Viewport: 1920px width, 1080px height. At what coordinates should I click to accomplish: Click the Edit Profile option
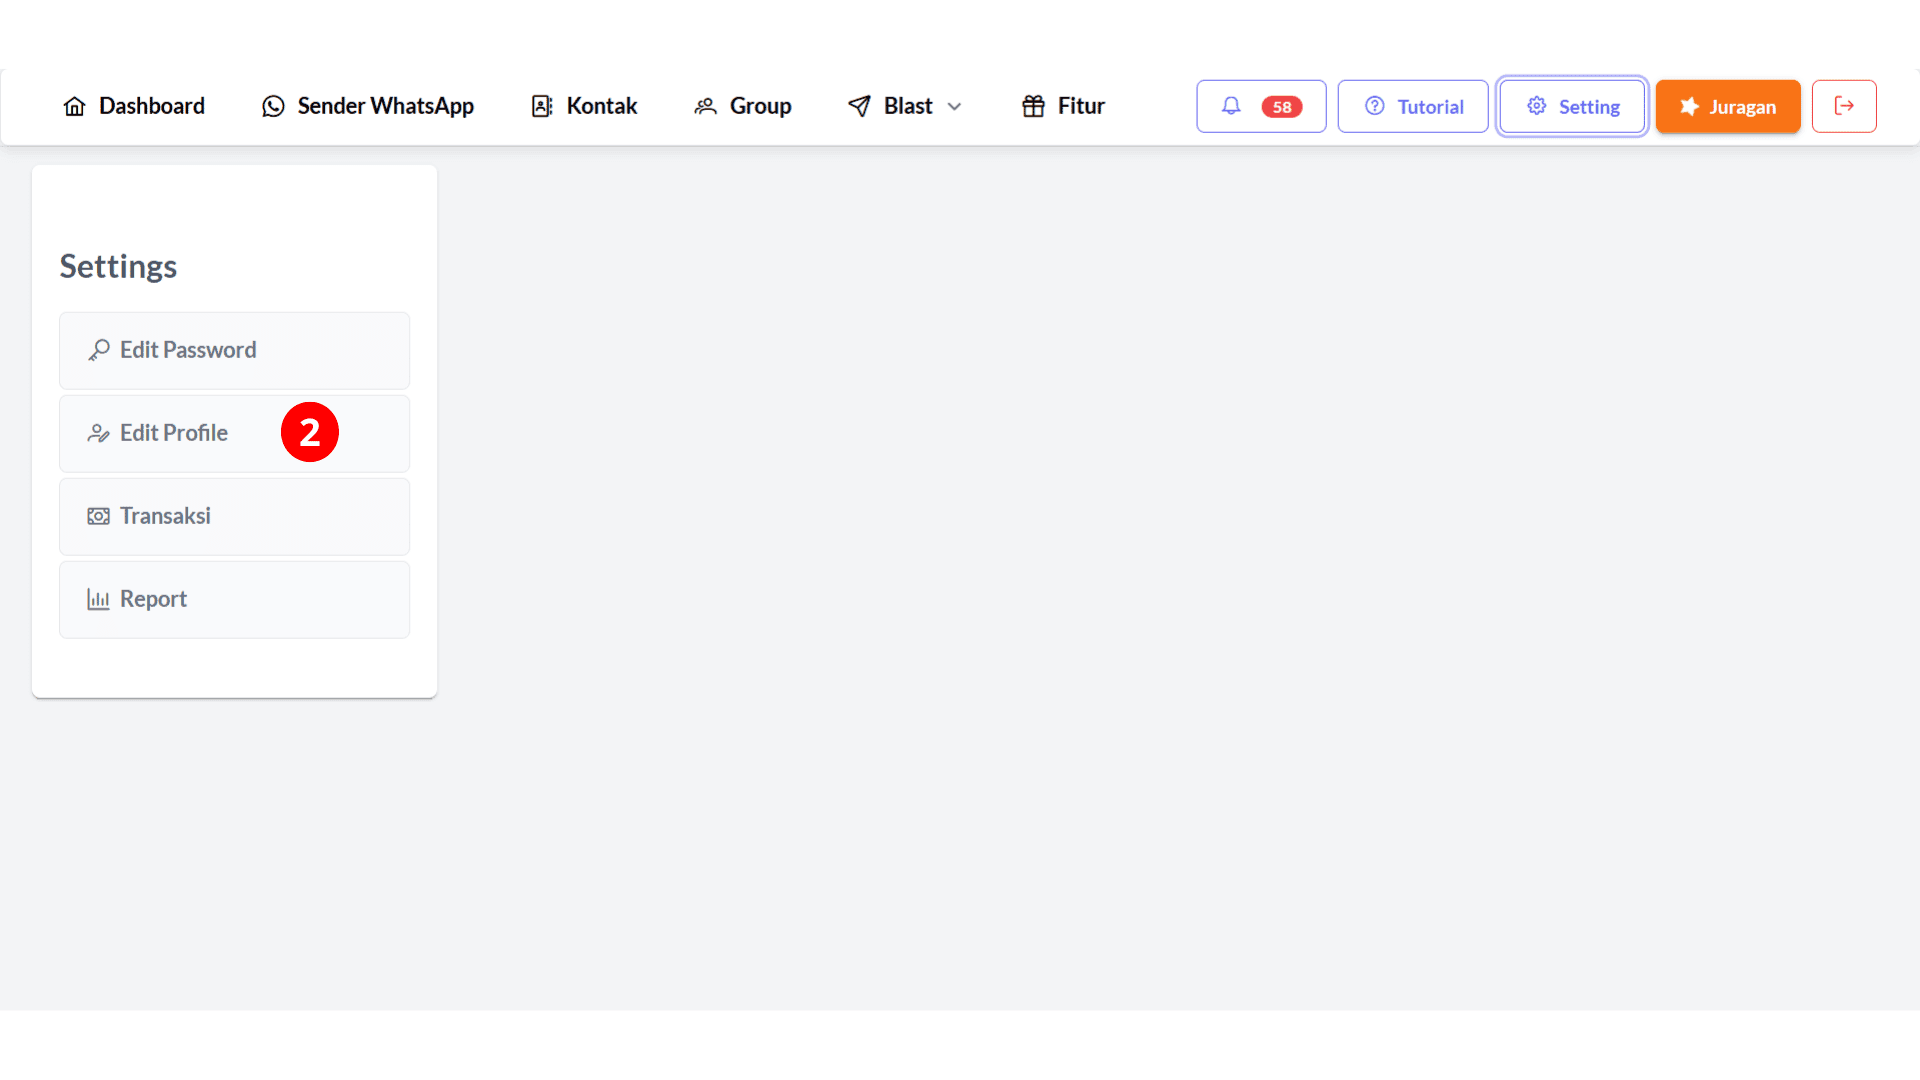point(235,433)
